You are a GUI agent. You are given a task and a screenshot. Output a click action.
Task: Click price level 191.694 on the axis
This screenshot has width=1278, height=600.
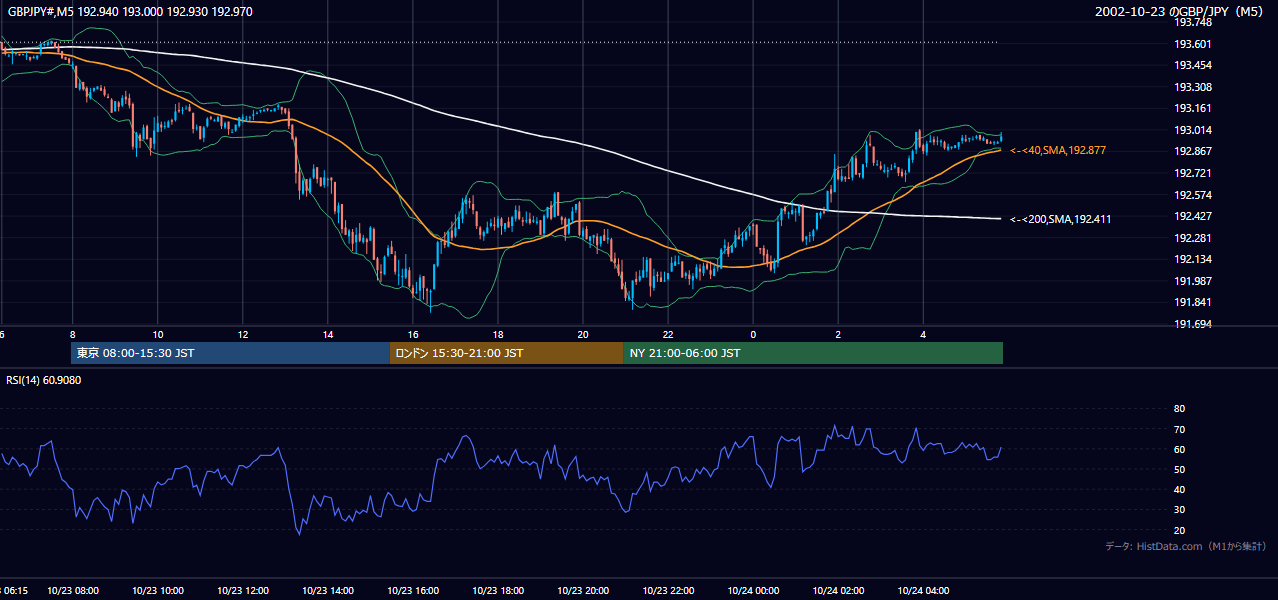(1192, 325)
